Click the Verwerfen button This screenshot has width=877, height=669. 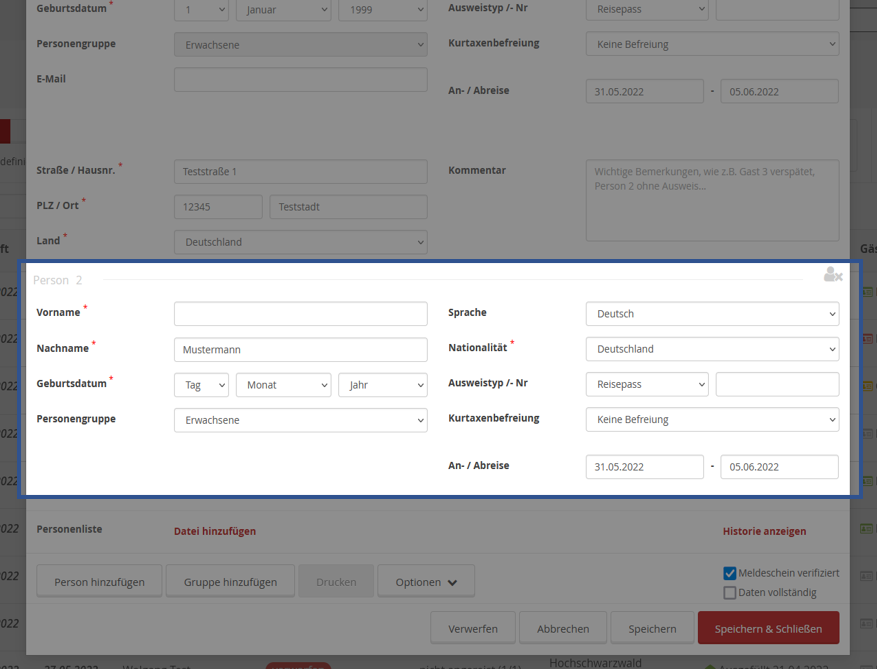coord(472,629)
